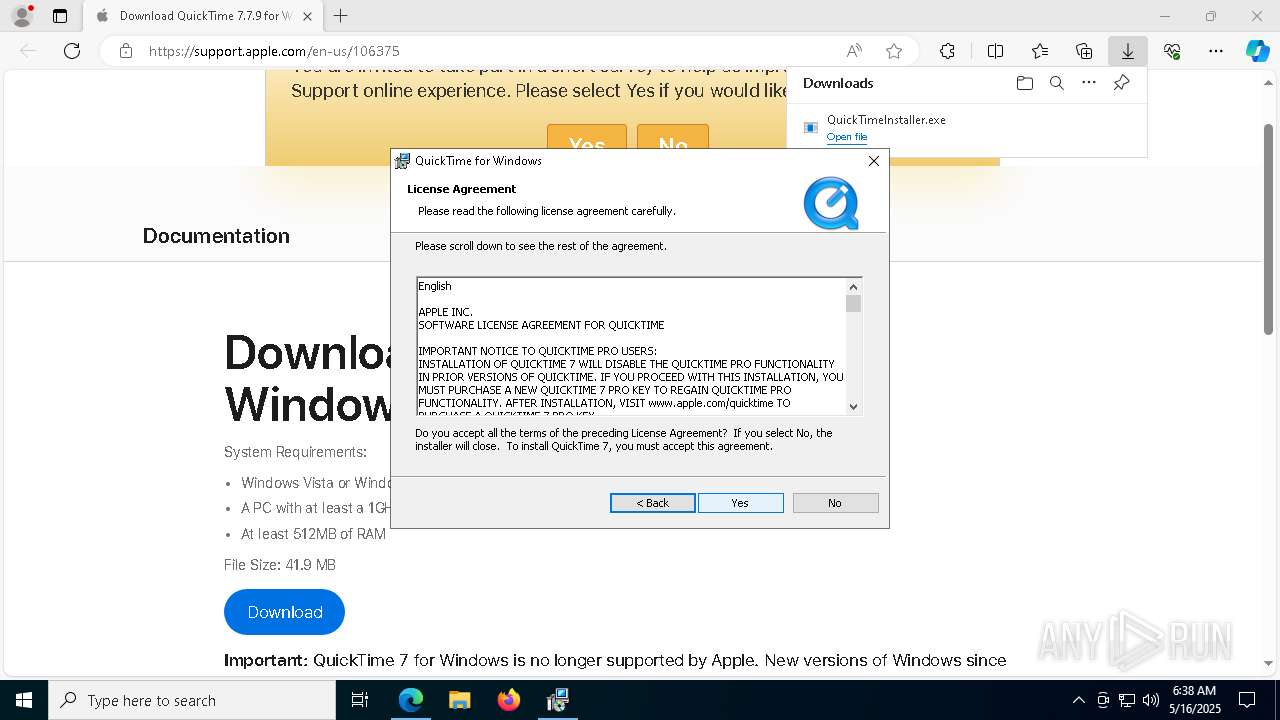Open the volume control tray icon
1280x720 pixels.
click(x=1151, y=700)
